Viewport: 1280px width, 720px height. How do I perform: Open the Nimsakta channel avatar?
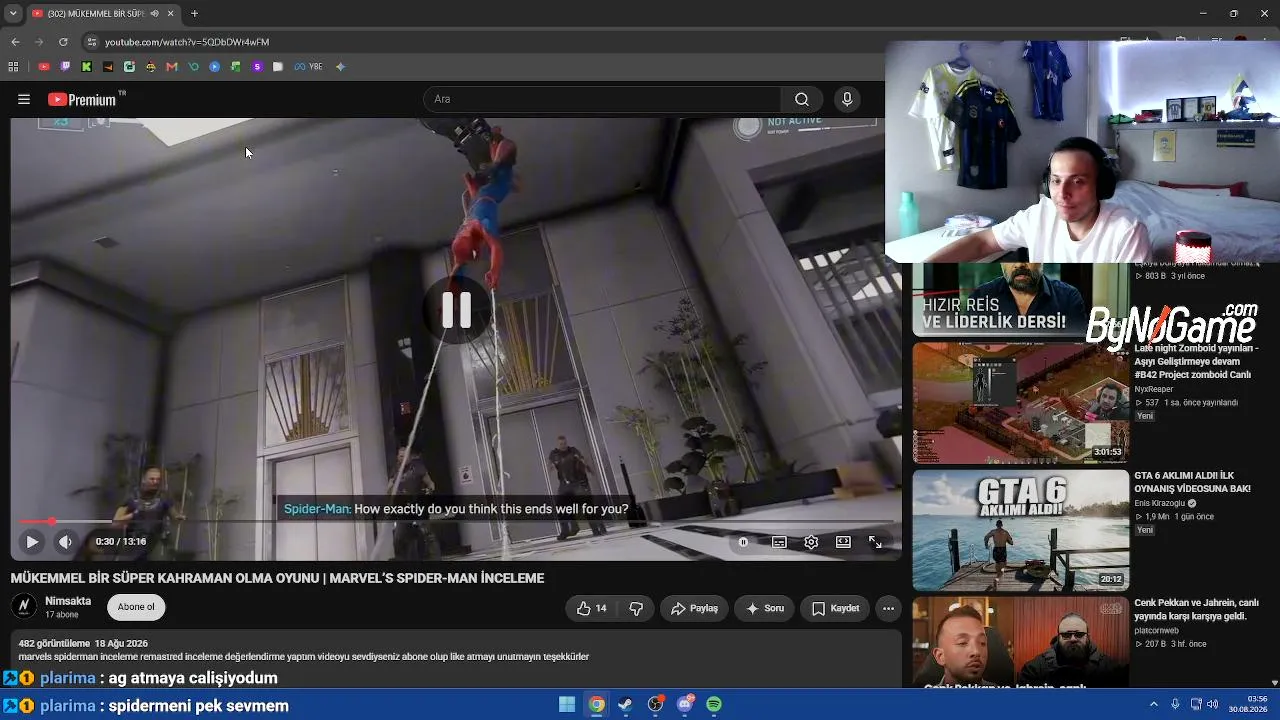point(24,607)
